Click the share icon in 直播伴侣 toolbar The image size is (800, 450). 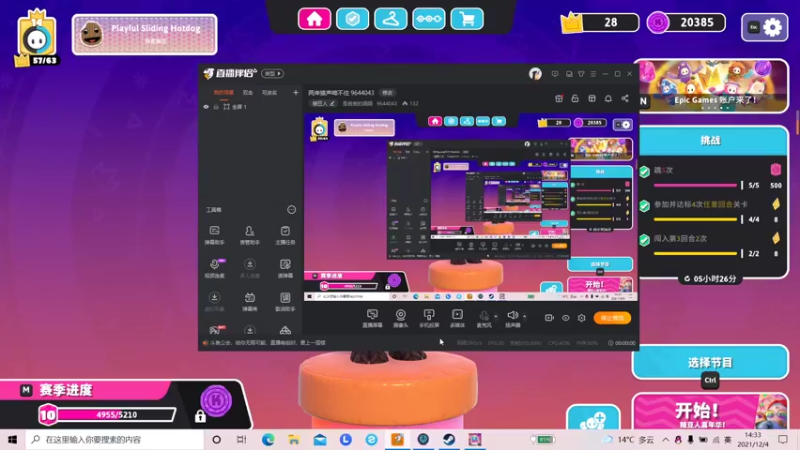(x=625, y=98)
